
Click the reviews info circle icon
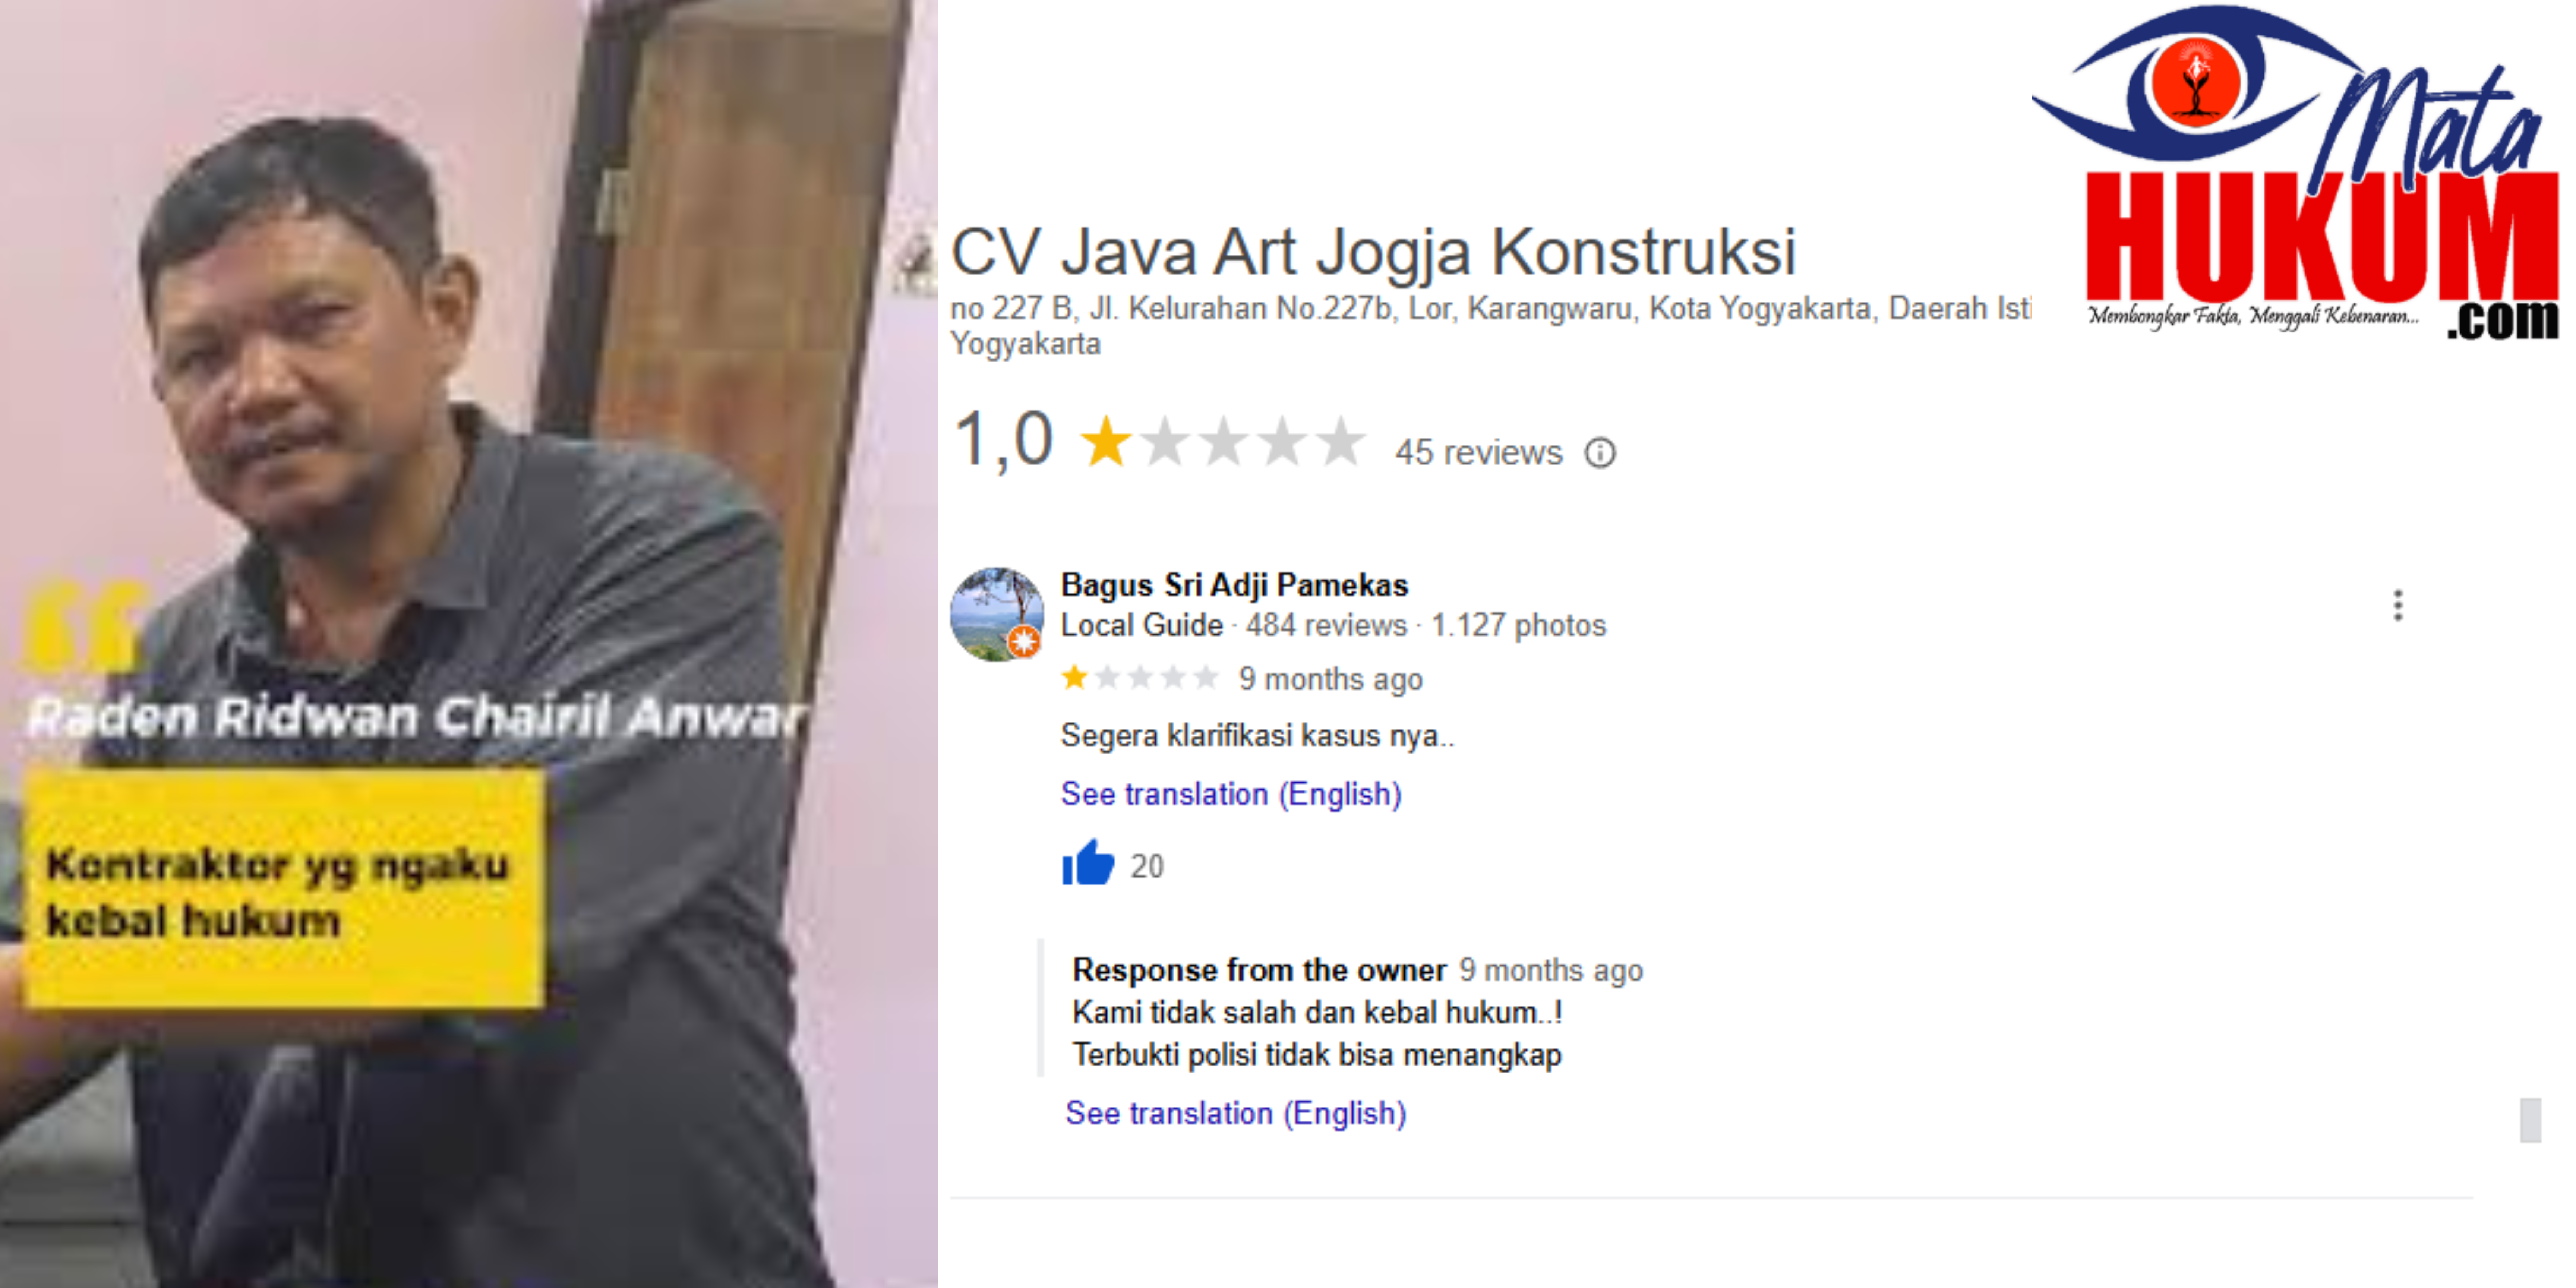click(1600, 453)
